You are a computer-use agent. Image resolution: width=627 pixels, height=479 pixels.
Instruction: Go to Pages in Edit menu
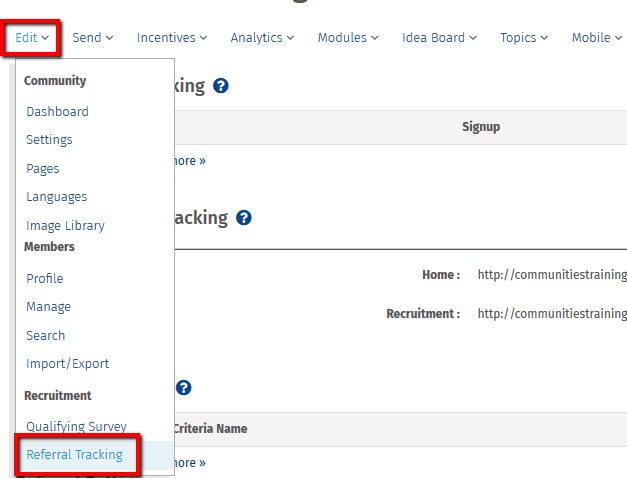pos(42,168)
